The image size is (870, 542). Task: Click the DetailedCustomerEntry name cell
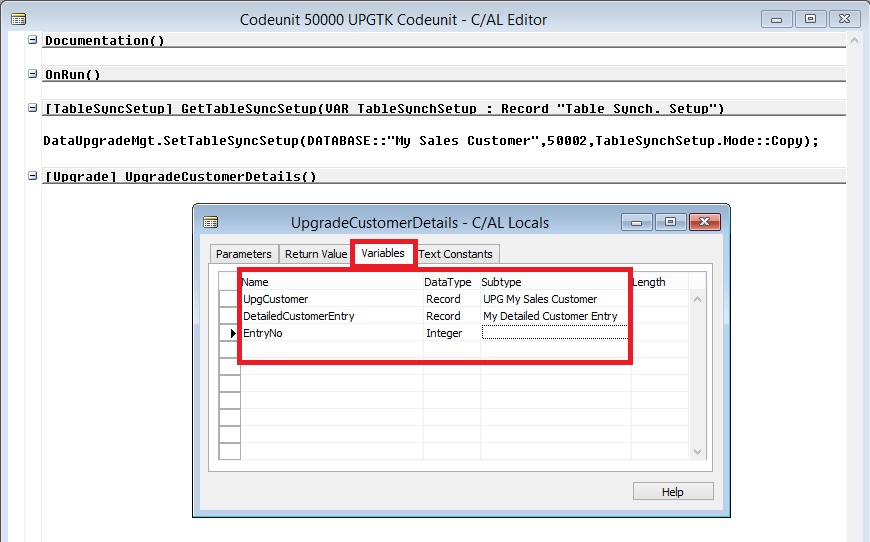pyautogui.click(x=330, y=316)
